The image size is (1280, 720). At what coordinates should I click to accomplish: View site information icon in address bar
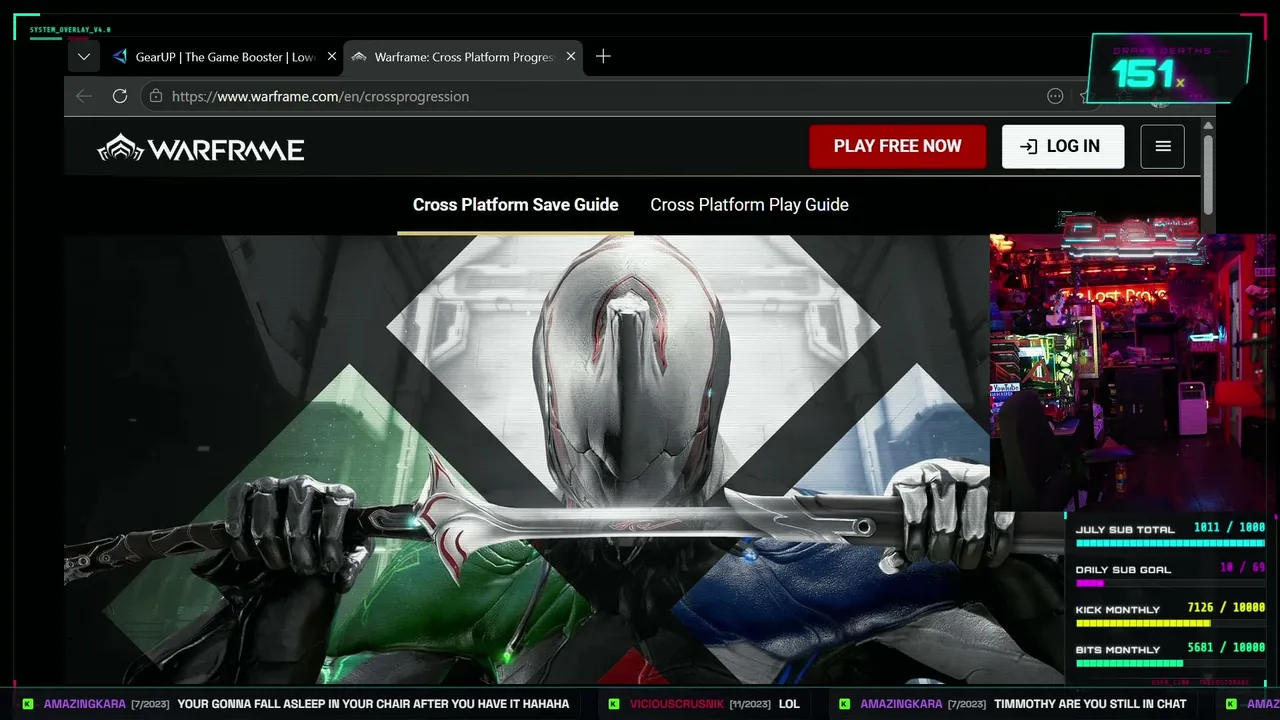click(x=155, y=96)
